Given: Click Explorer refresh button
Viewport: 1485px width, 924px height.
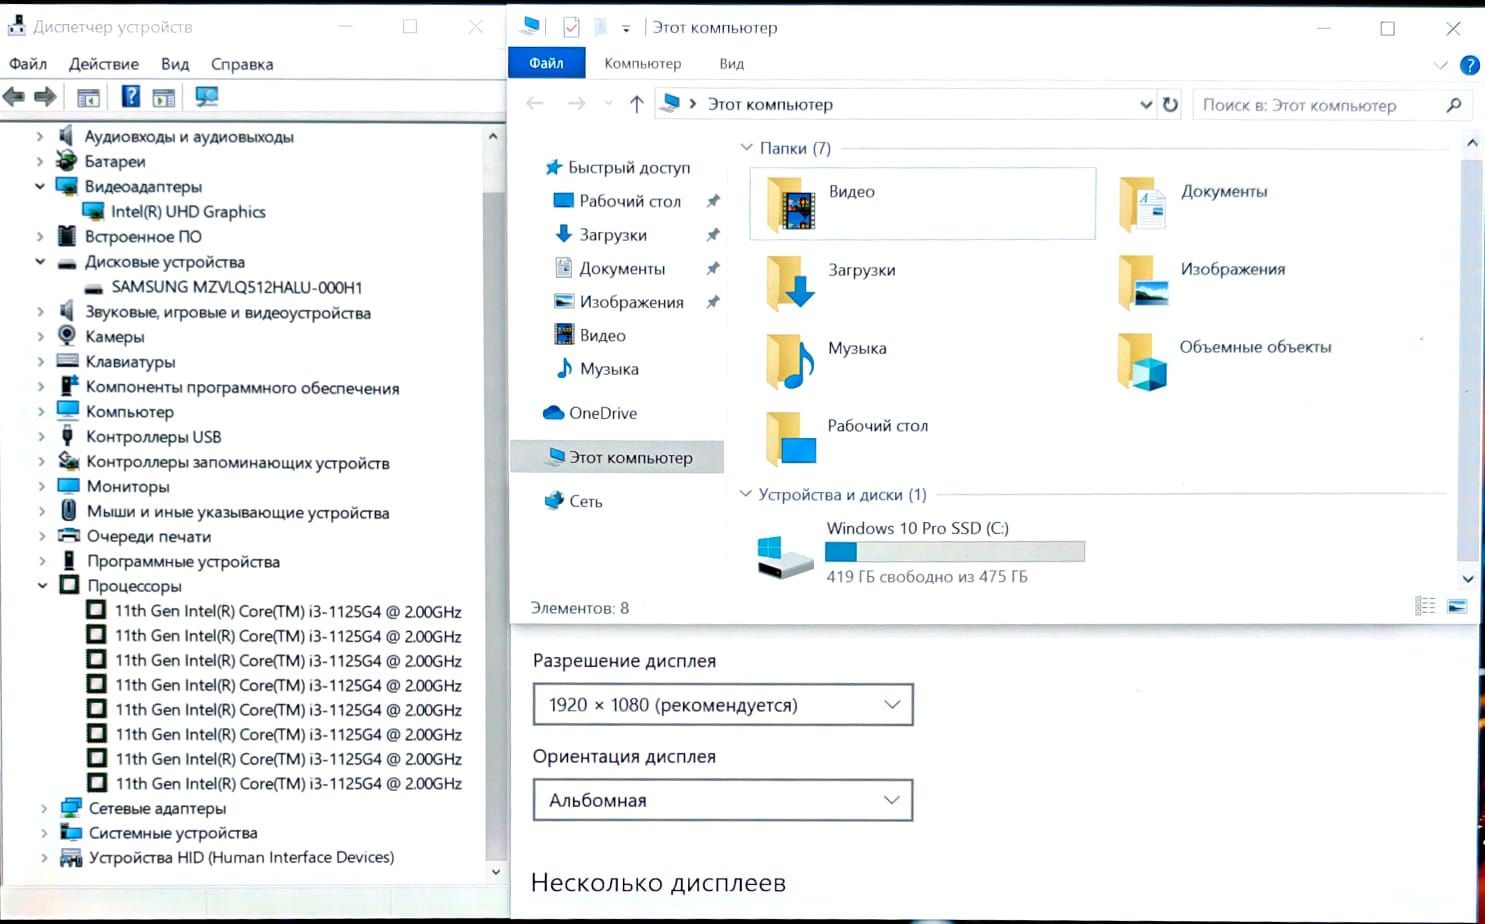Looking at the screenshot, I should 1170,104.
